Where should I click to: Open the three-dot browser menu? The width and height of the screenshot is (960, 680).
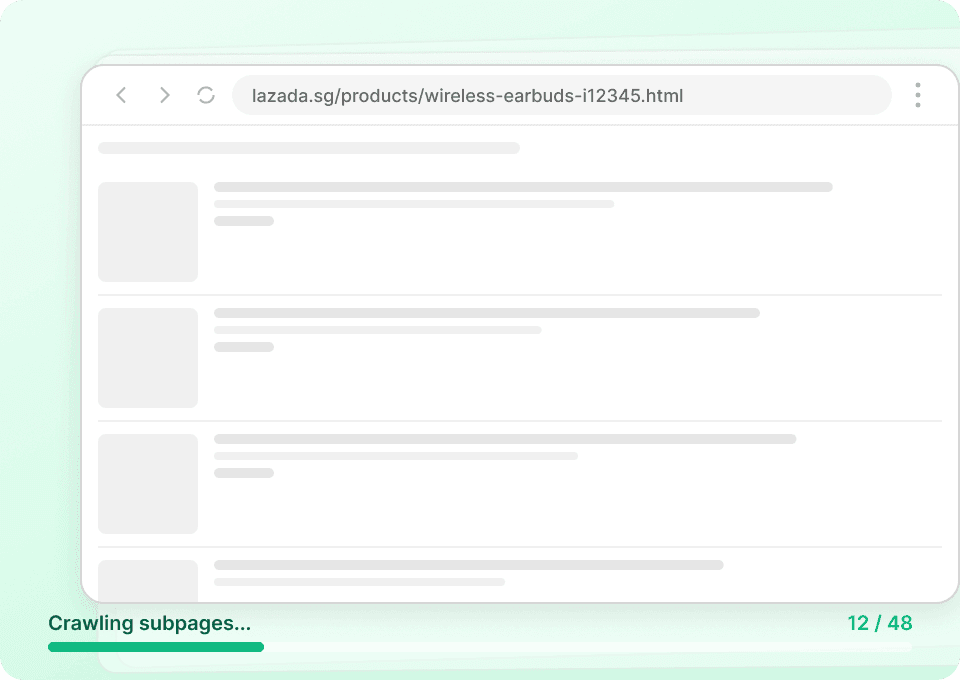[x=917, y=95]
